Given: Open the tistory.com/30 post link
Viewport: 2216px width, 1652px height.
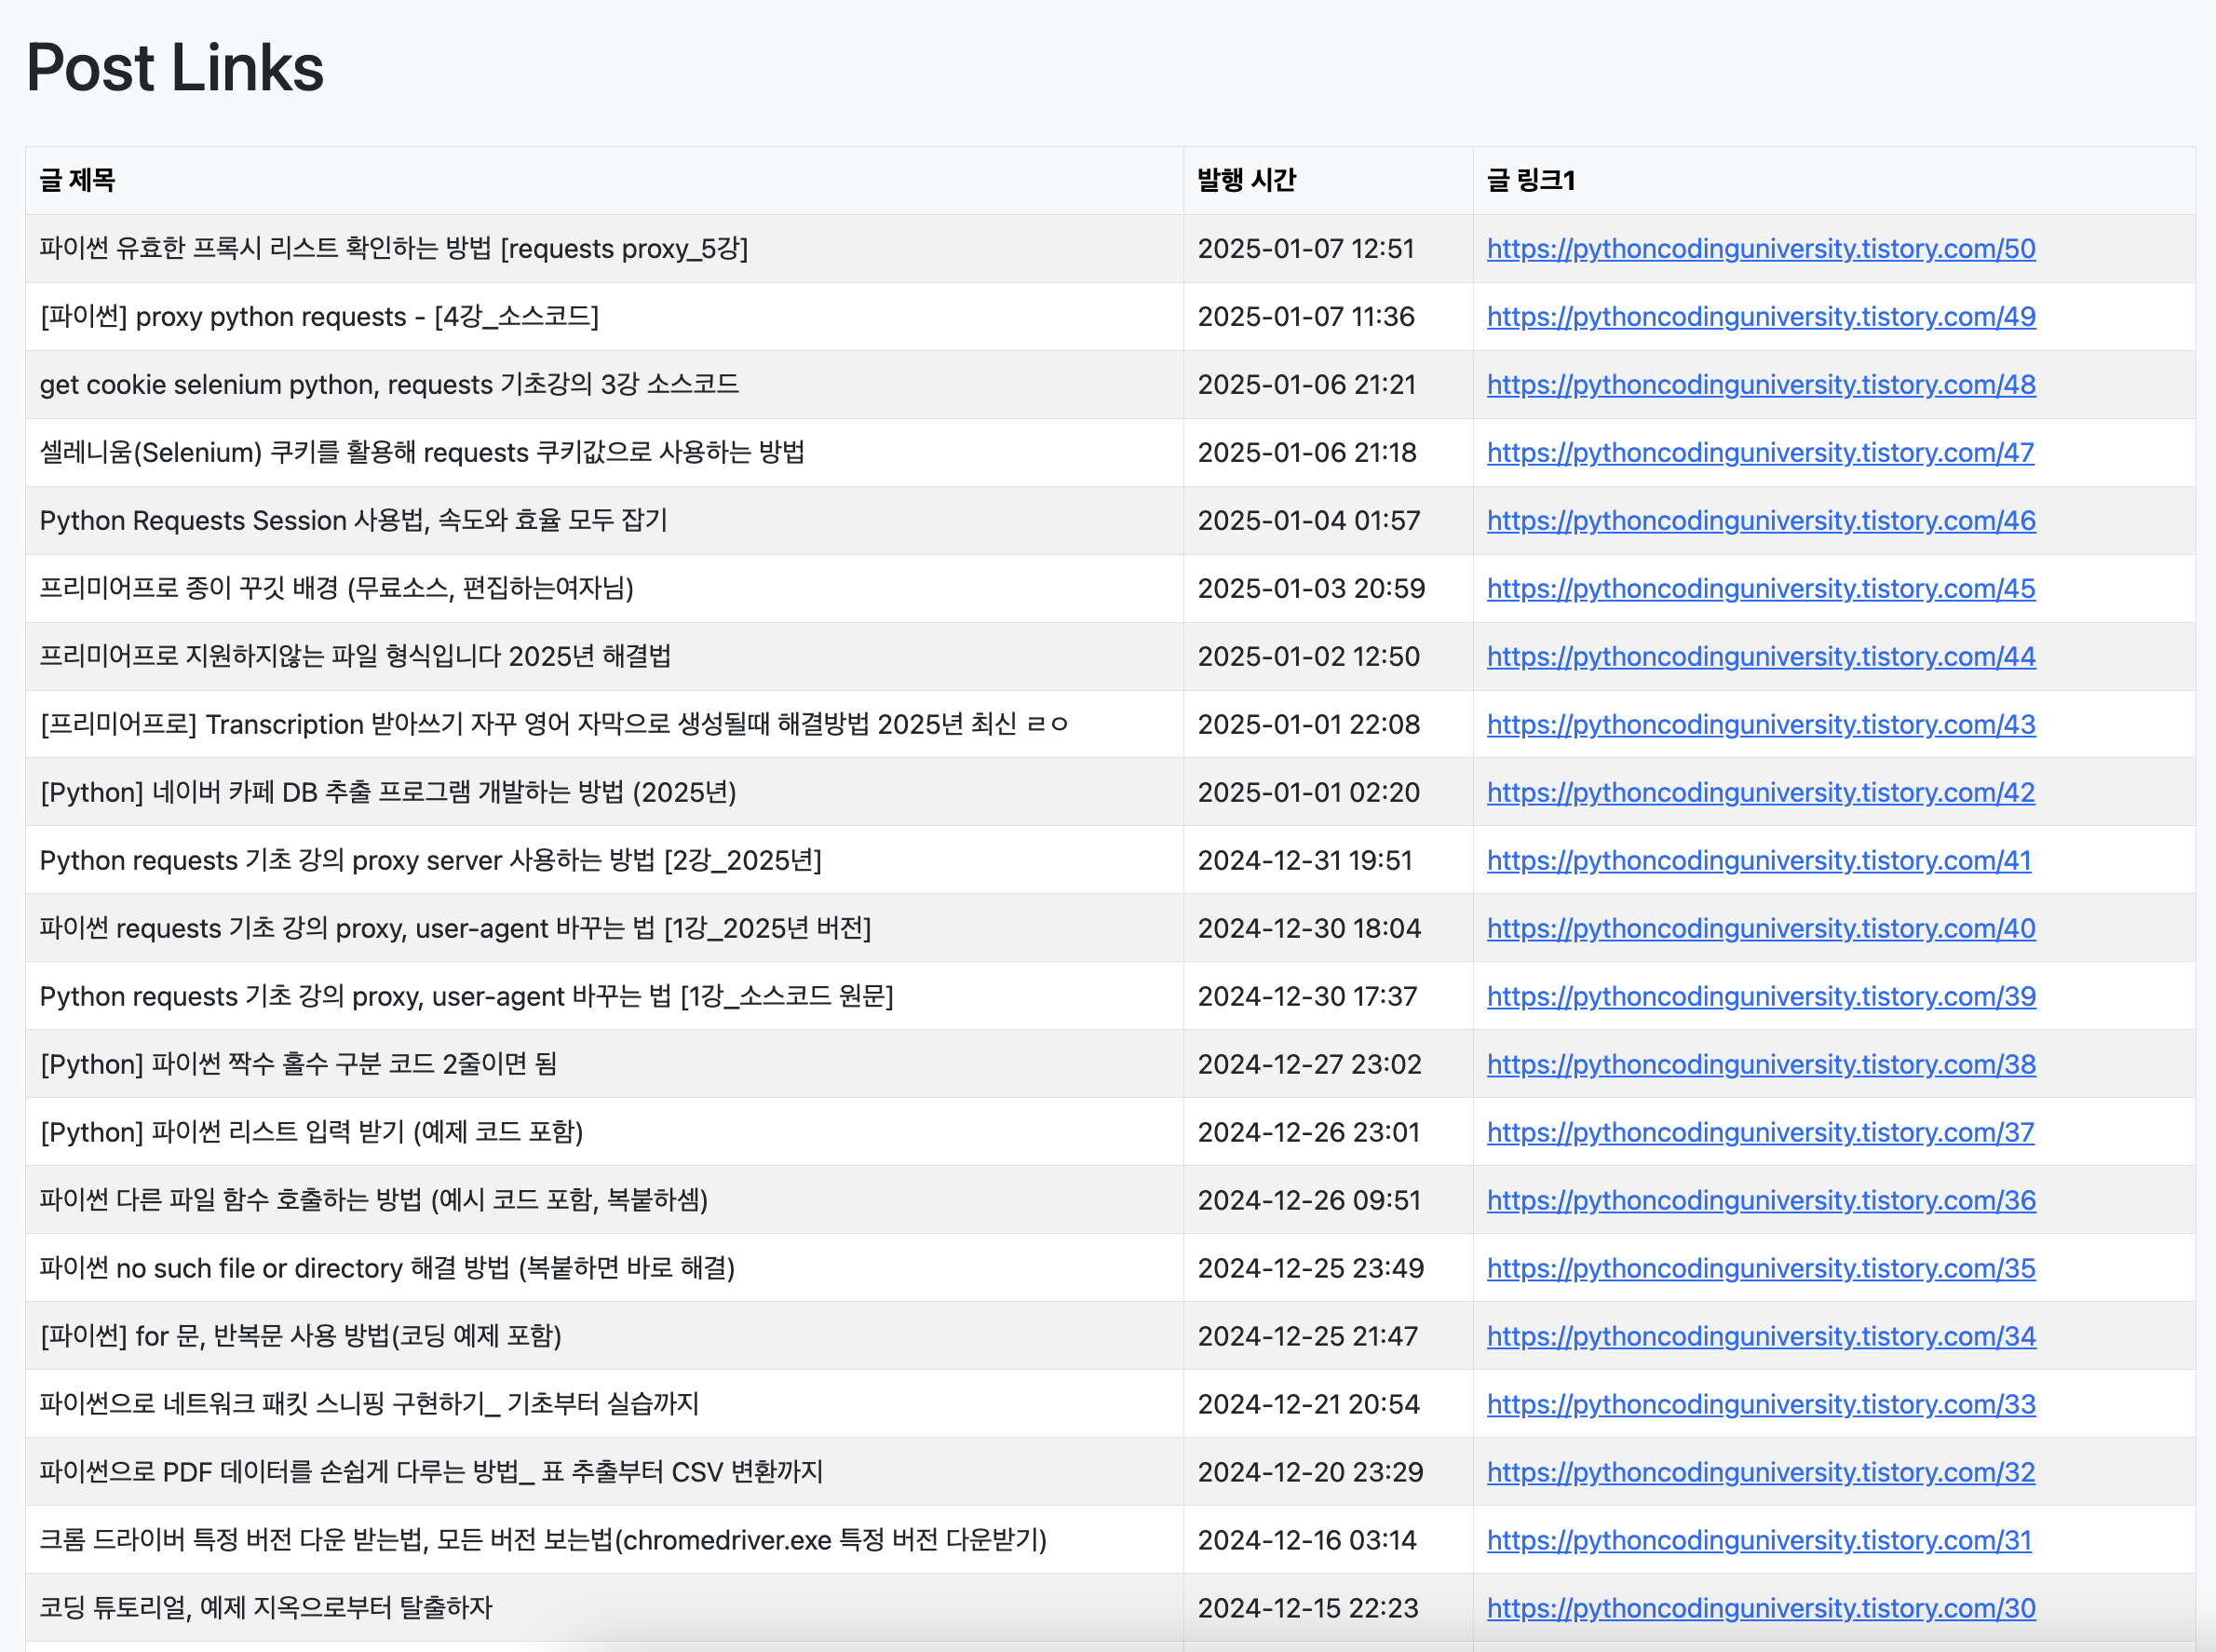Looking at the screenshot, I should coord(1760,1608).
